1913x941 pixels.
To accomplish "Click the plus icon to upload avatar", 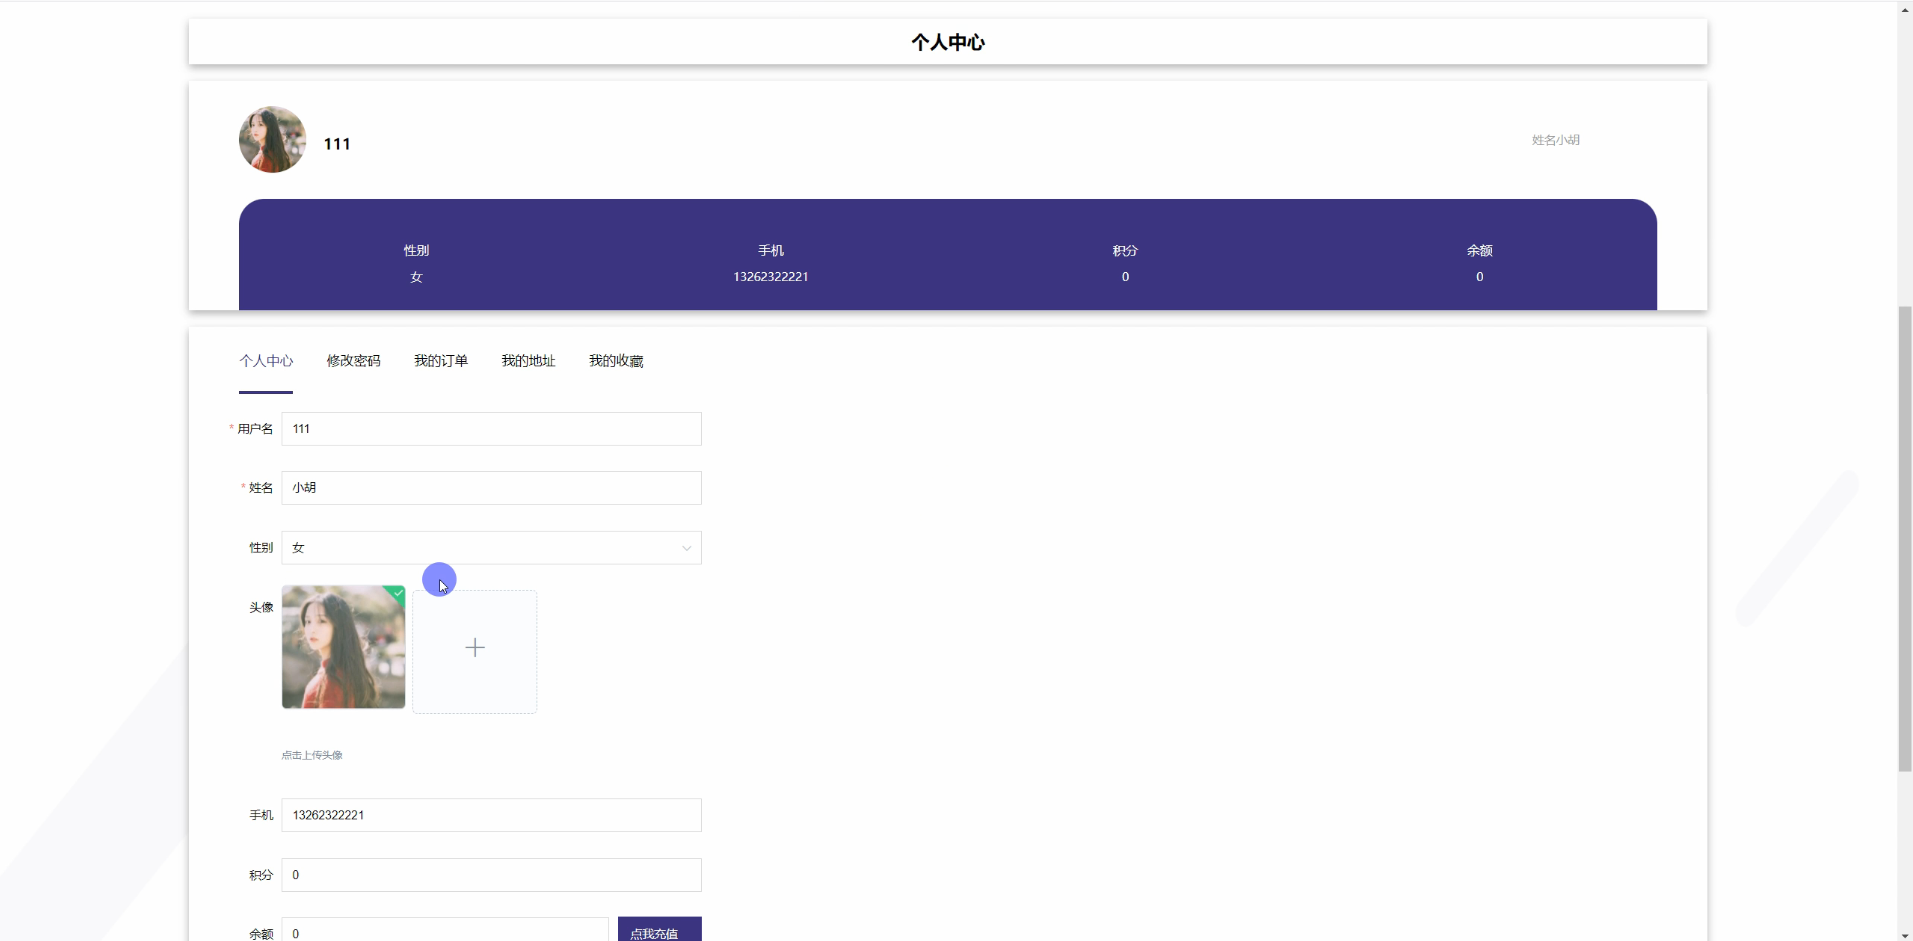I will 475,648.
